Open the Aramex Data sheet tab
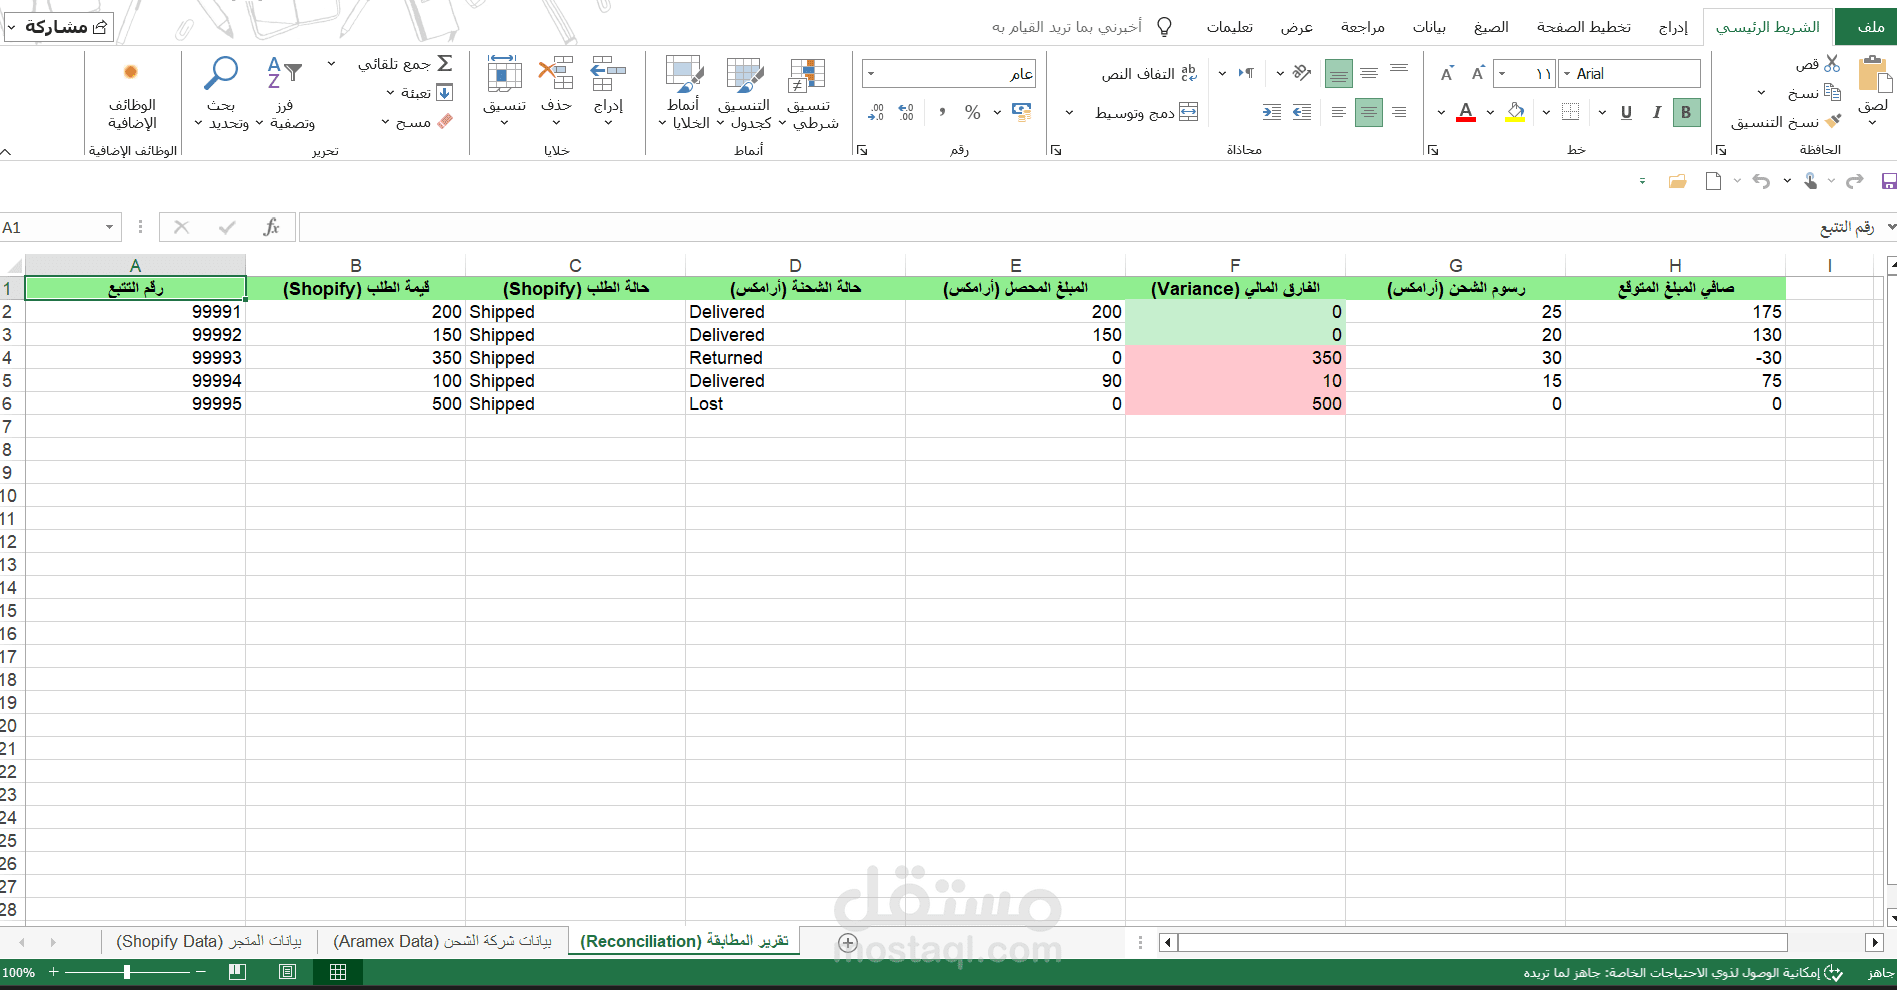The height and width of the screenshot is (990, 1897). pyautogui.click(x=442, y=941)
